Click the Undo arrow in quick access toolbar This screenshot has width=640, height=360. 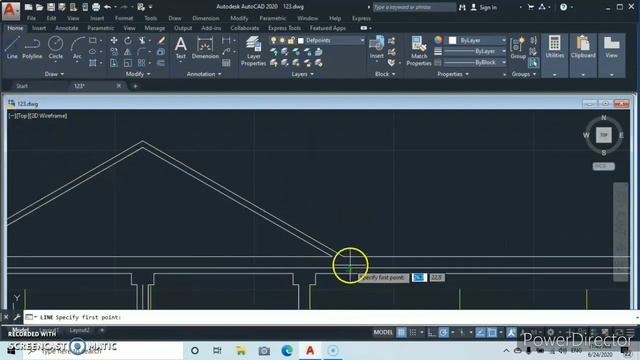107,7
